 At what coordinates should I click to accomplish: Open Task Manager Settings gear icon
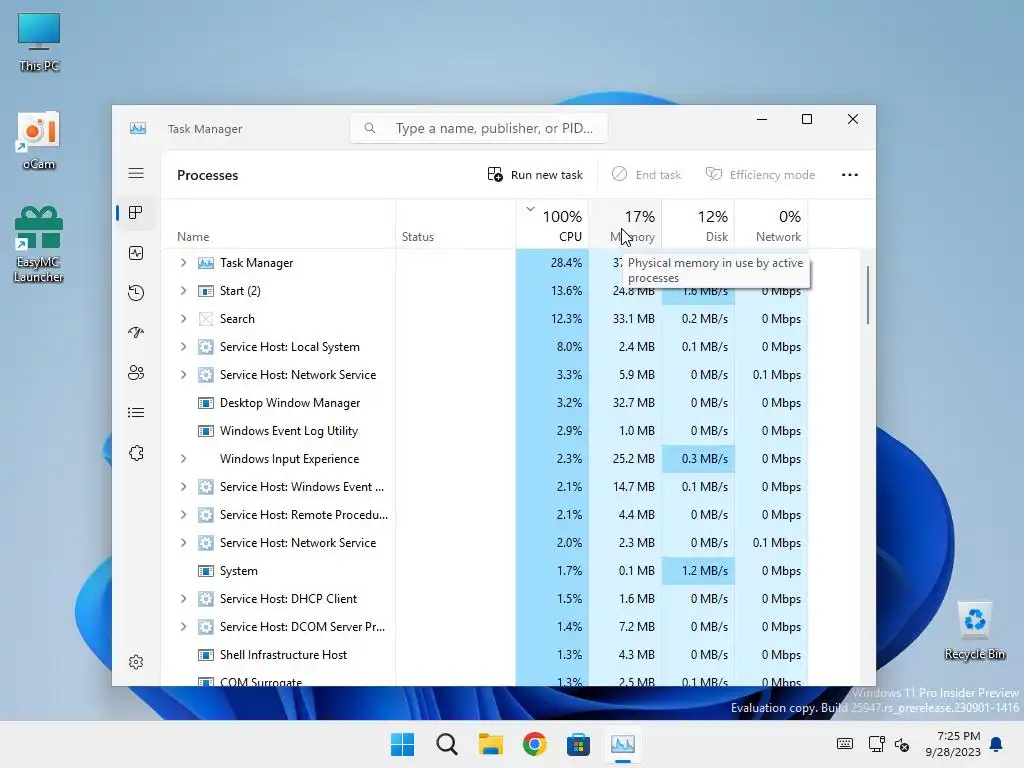pos(136,662)
